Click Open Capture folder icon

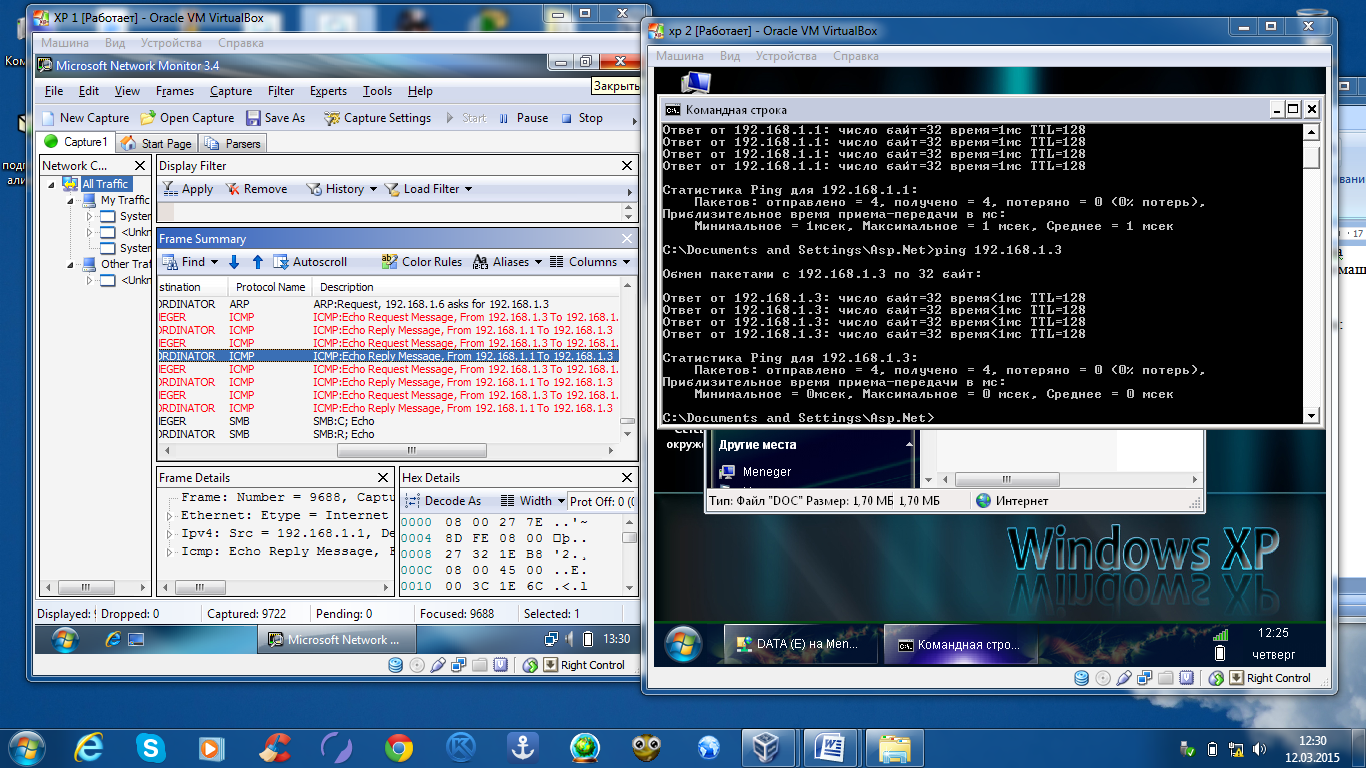[x=148, y=118]
